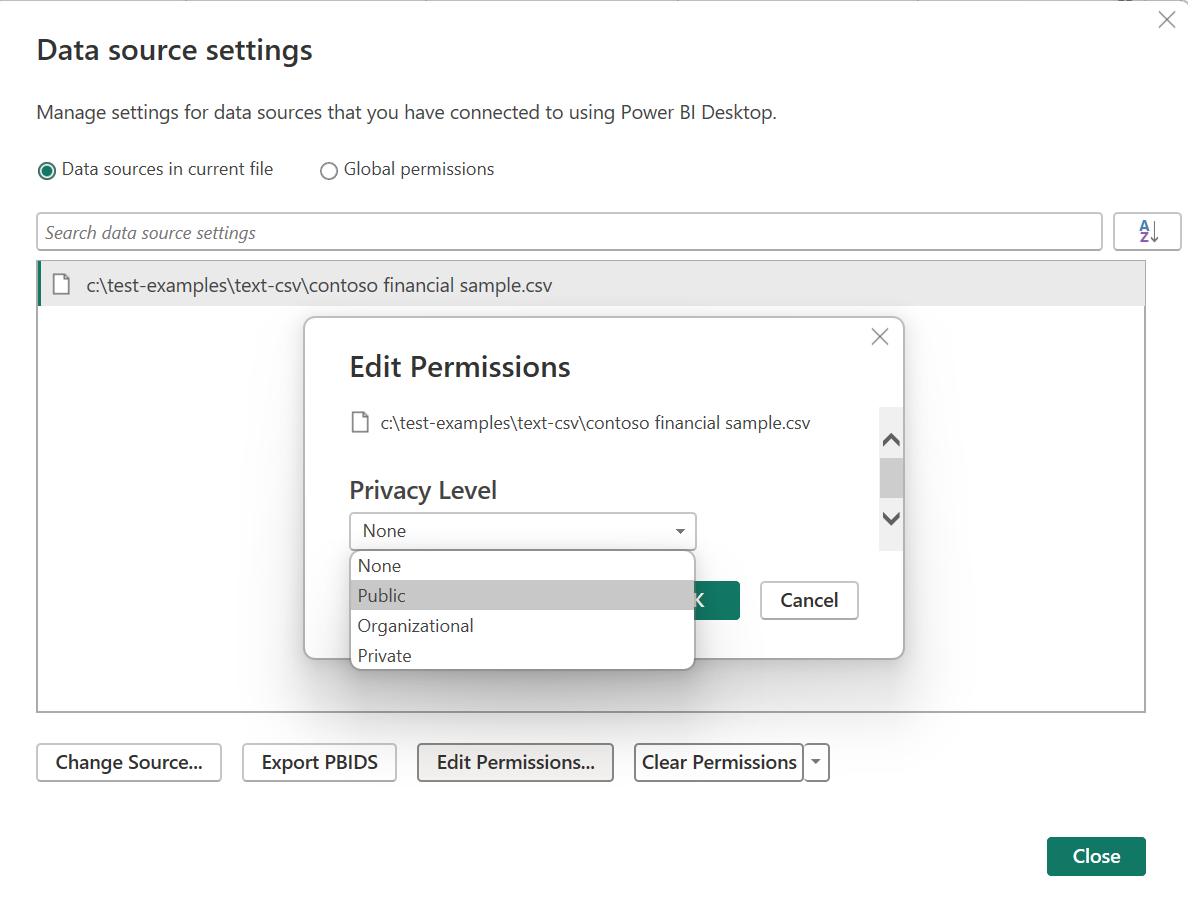Dismiss Edit Permissions via its X icon
1188x902 pixels.
pos(879,337)
